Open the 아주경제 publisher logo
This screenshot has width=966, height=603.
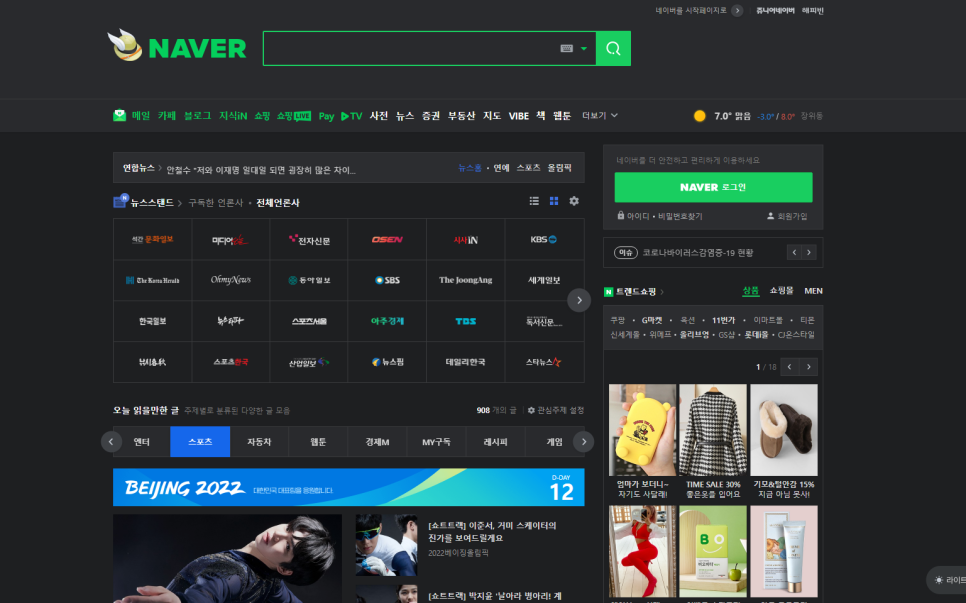(387, 321)
